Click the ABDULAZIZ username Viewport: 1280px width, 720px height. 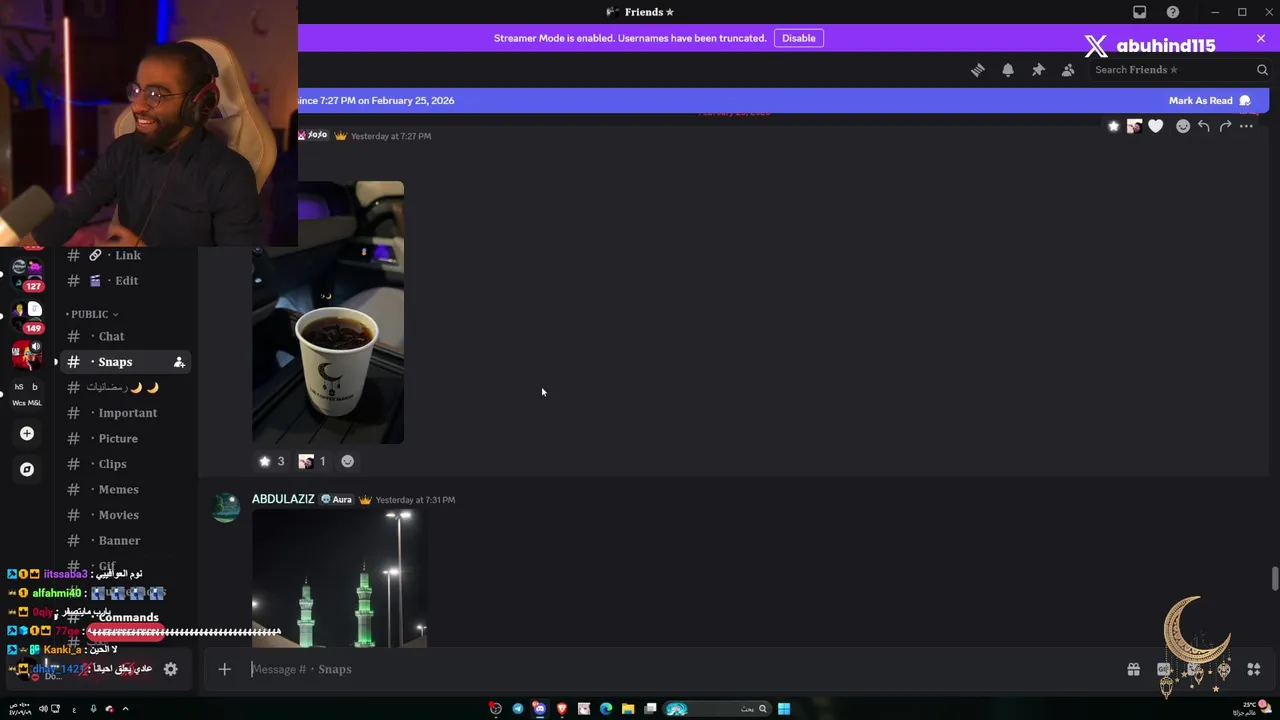pos(283,499)
